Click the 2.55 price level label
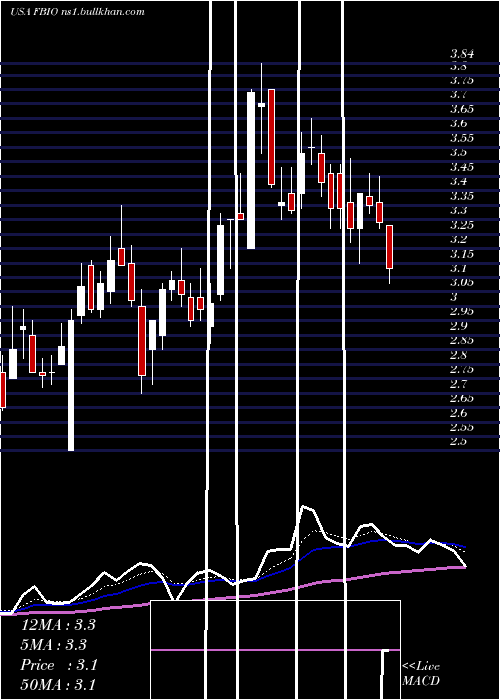500x700 pixels. (462, 427)
